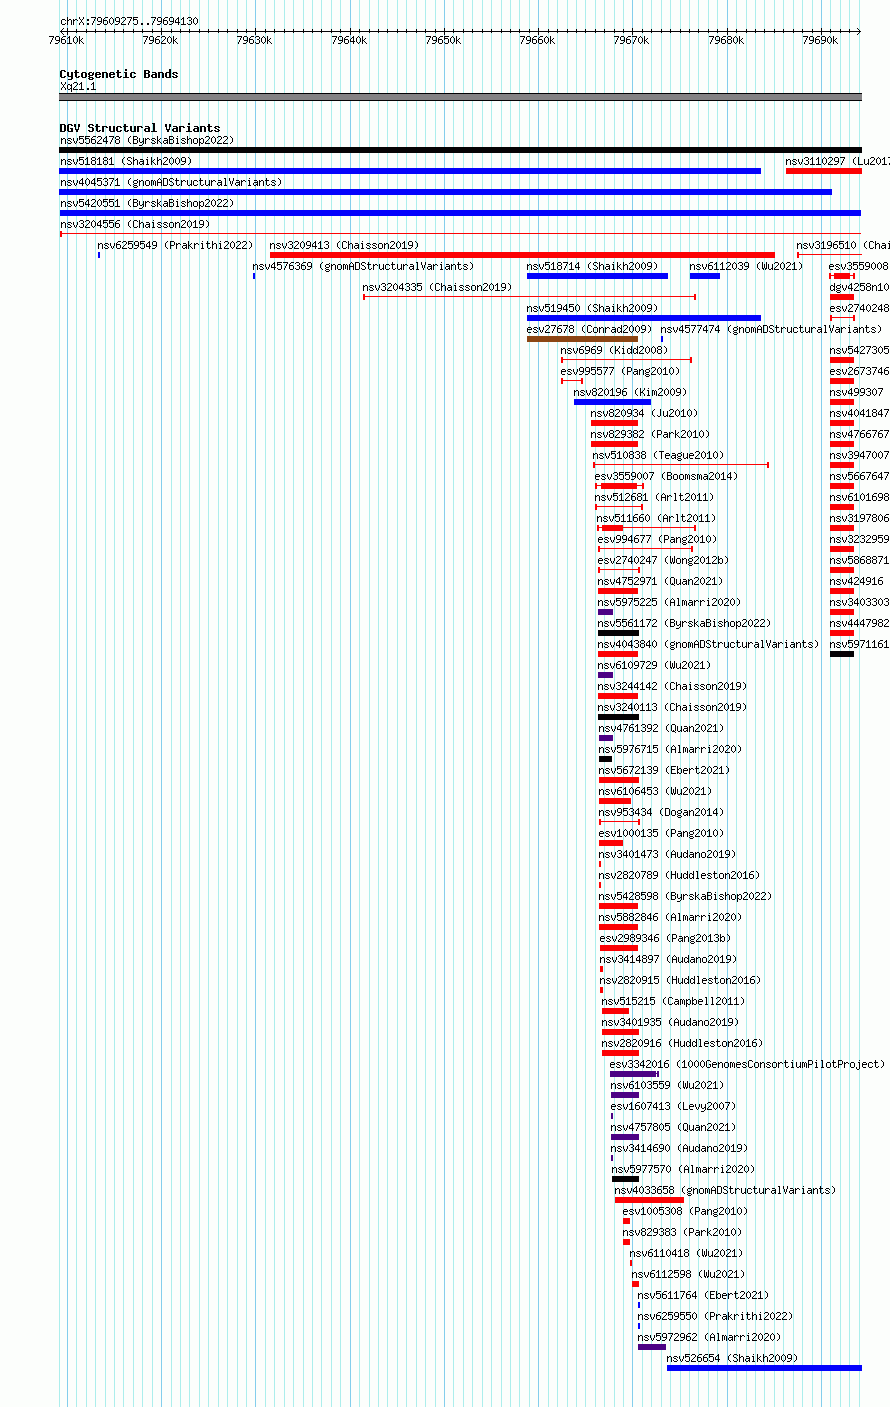Viewport: 890px width, 1407px height.
Task: Open nsv5420551 (ByrskaBishop2022) variant label
Action: click(x=147, y=203)
